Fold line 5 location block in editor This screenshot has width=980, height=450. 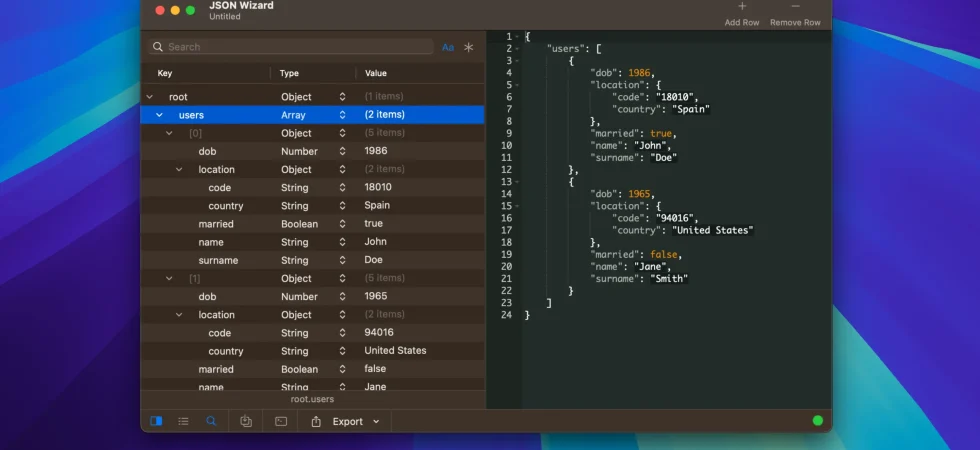(x=518, y=85)
